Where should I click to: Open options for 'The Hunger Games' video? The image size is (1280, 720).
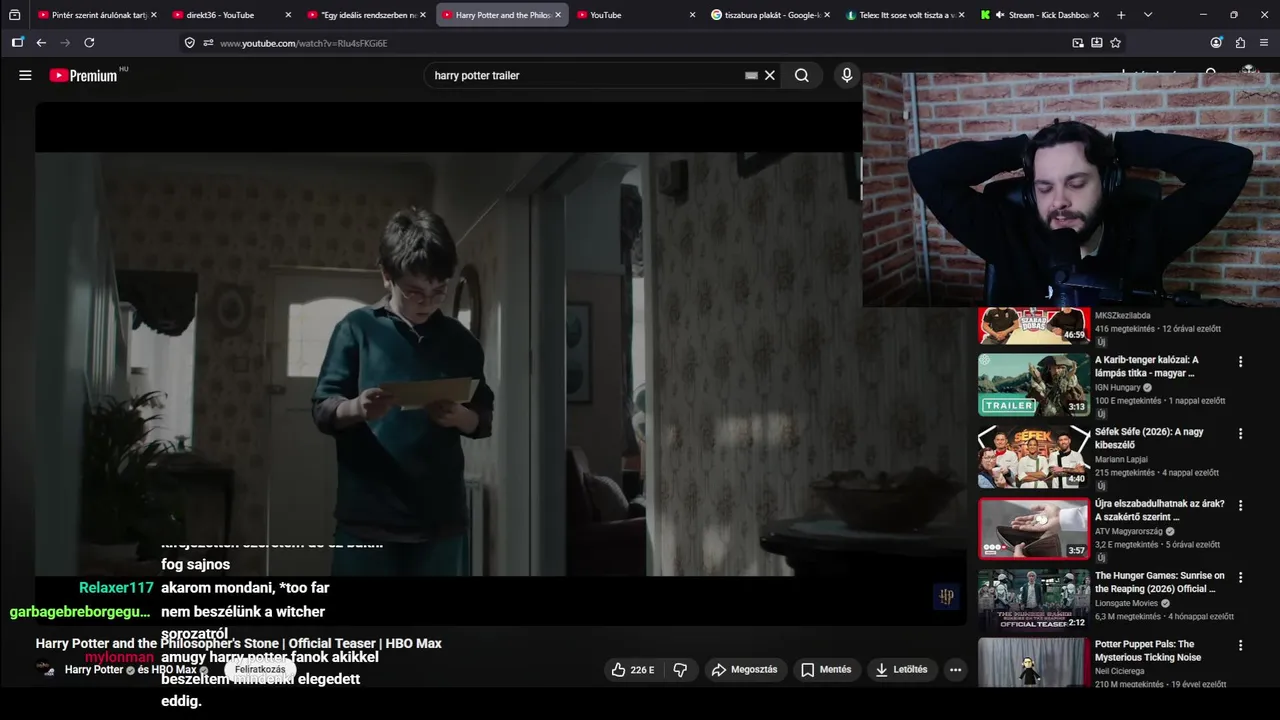1240,578
